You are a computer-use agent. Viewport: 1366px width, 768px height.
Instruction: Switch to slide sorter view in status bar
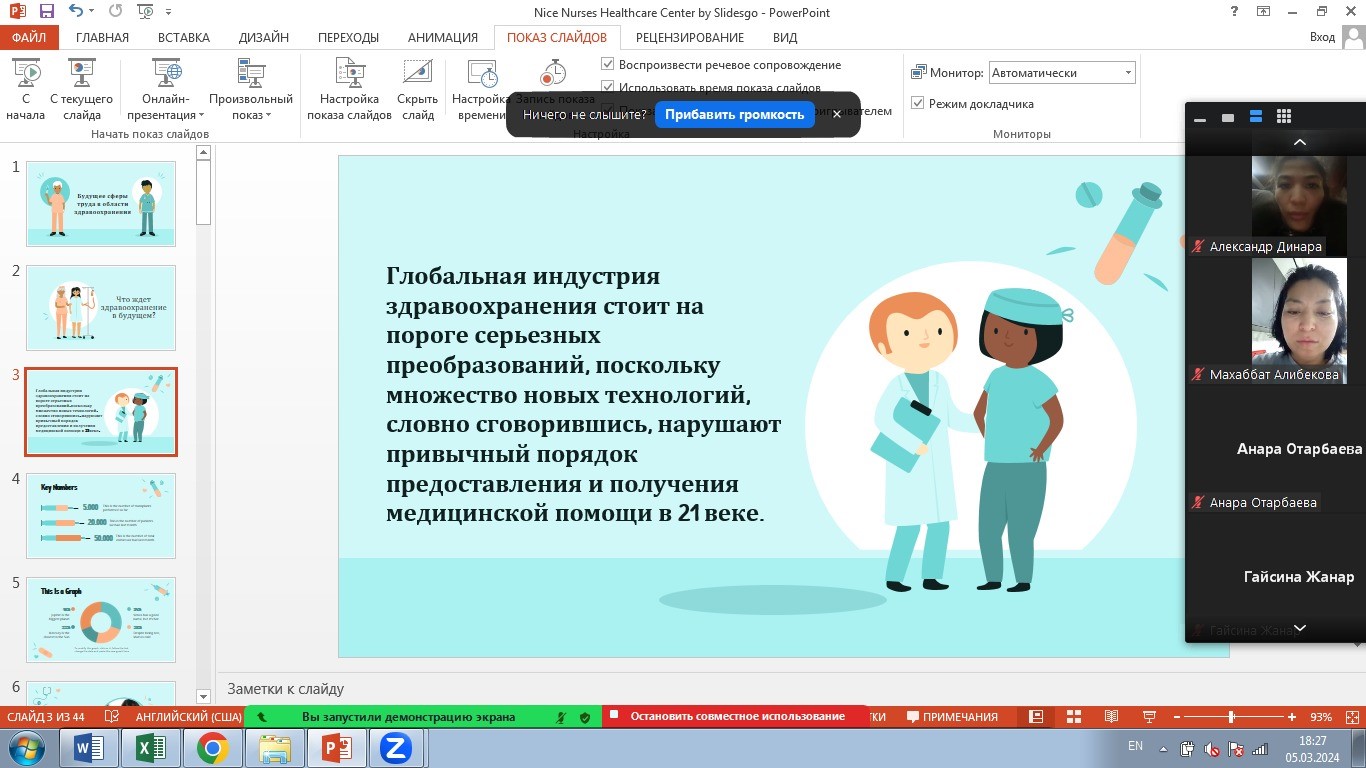click(1073, 717)
